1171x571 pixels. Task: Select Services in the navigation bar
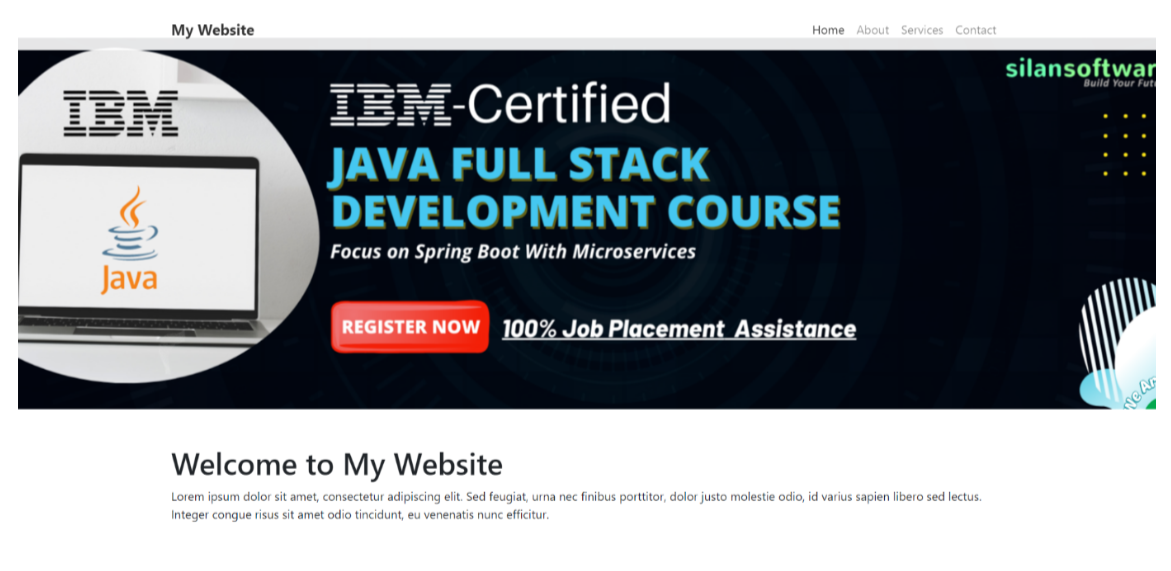tap(922, 30)
